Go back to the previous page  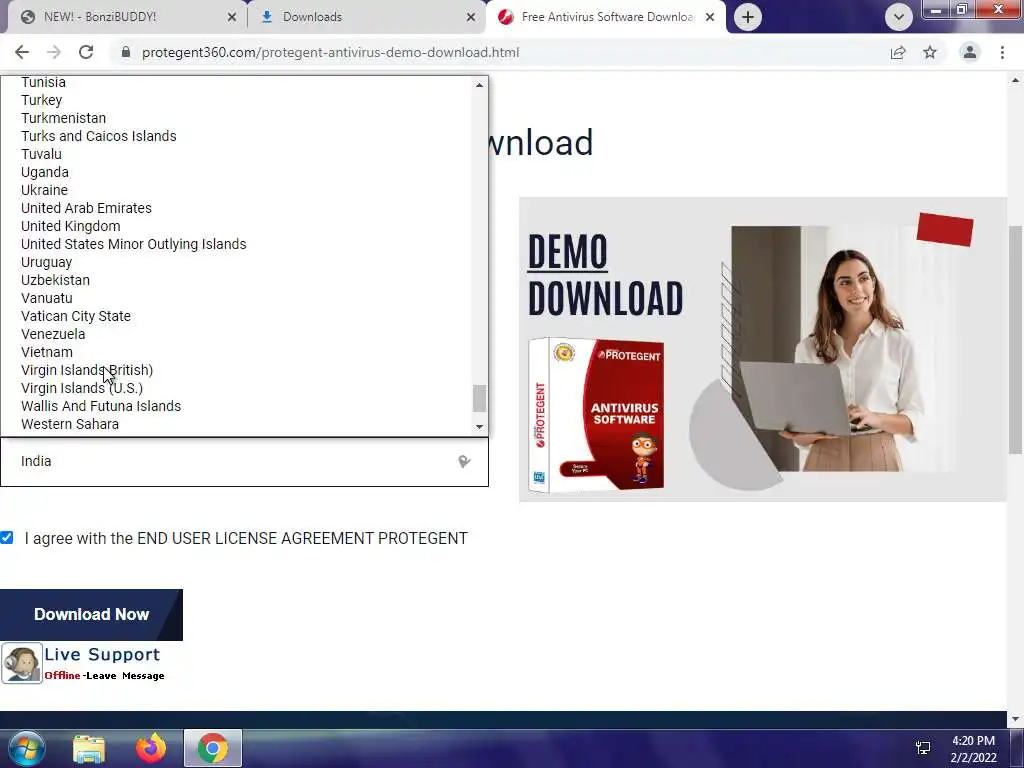click(x=22, y=52)
